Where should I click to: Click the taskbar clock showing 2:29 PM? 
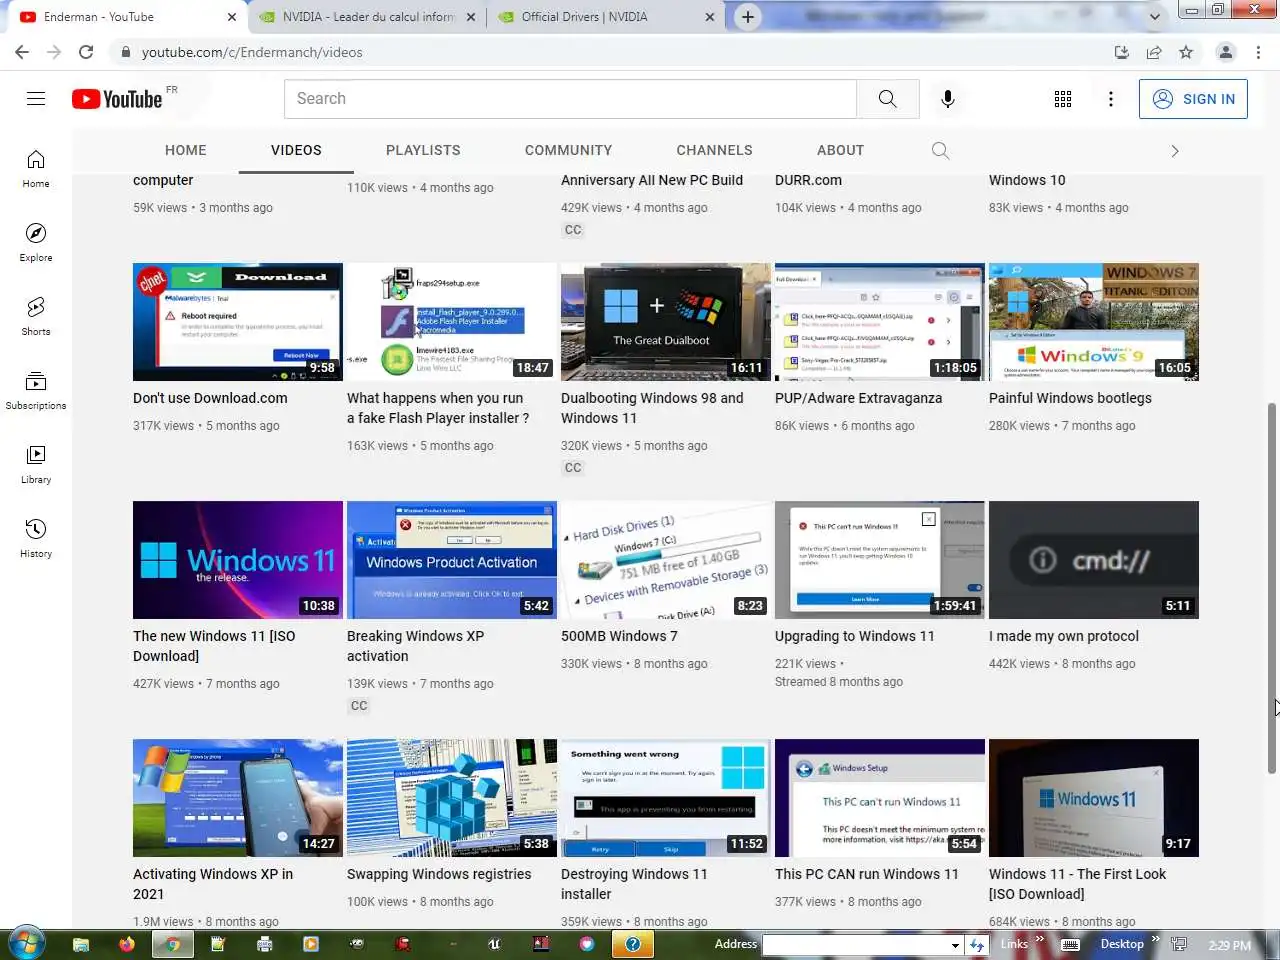1229,945
